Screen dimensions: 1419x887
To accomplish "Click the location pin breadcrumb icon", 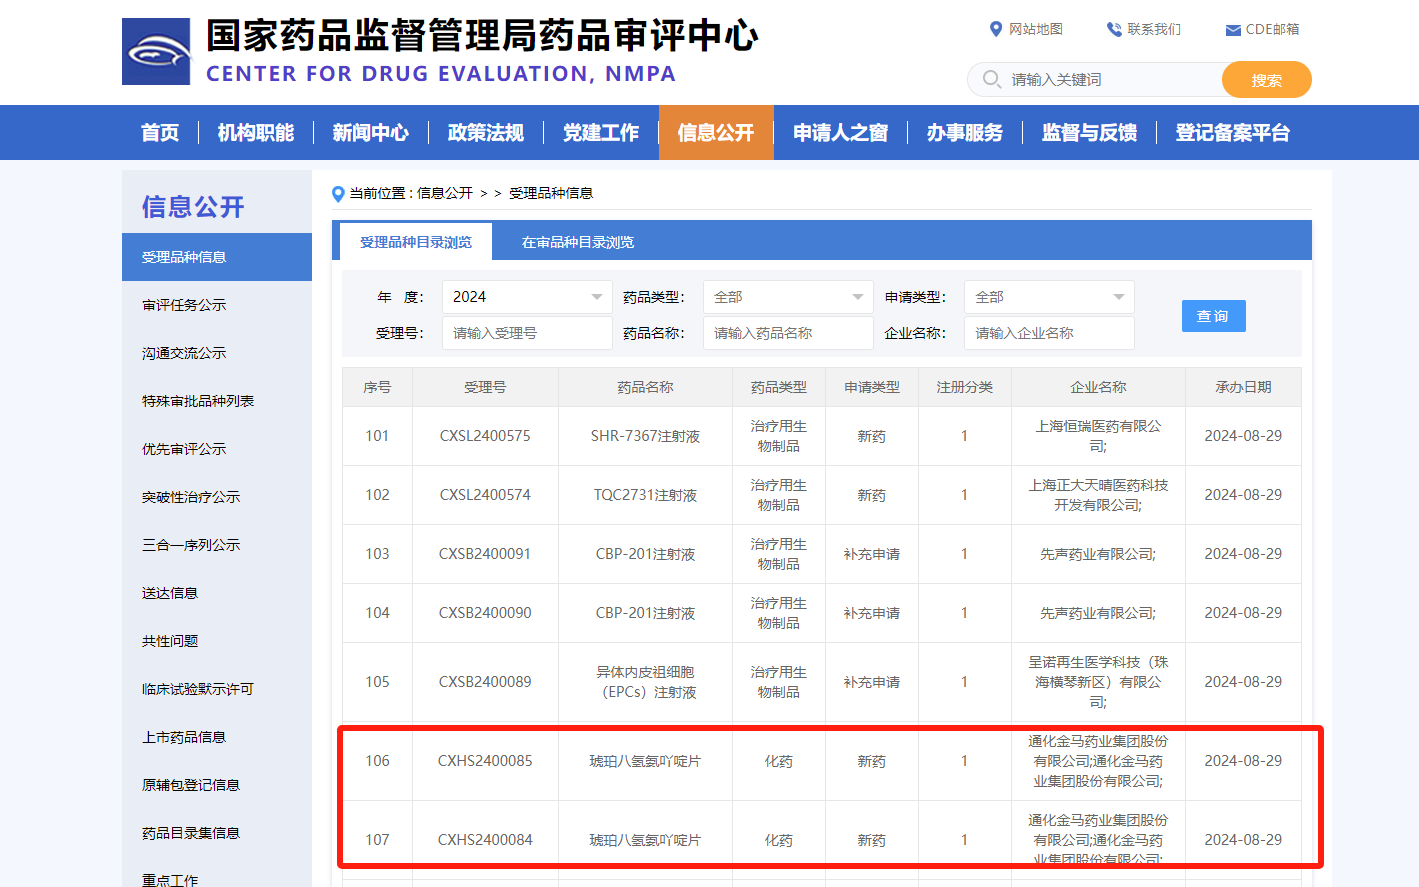I will pyautogui.click(x=338, y=193).
